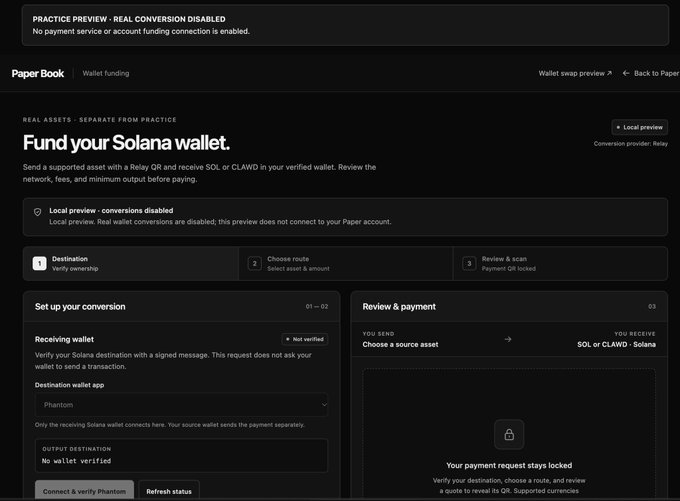Click 'Wallet funding' header label
680x501 pixels.
pyautogui.click(x=106, y=73)
